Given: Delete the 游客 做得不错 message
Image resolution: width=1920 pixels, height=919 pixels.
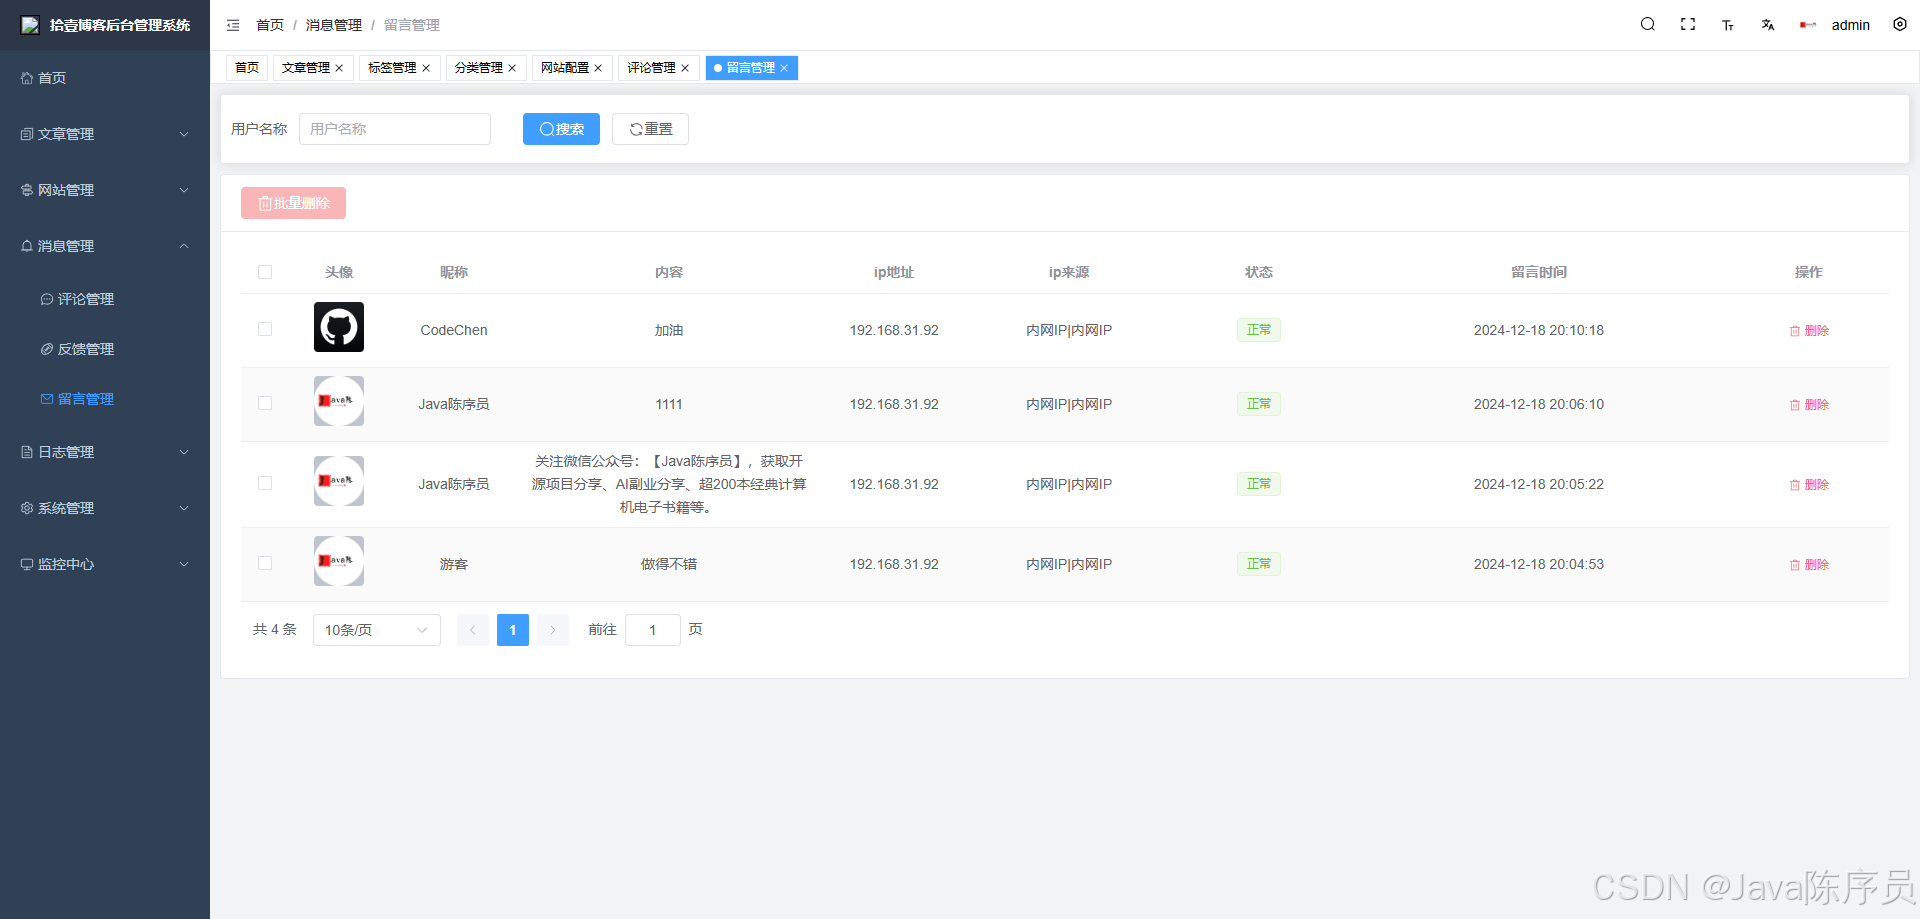Looking at the screenshot, I should click(1809, 565).
